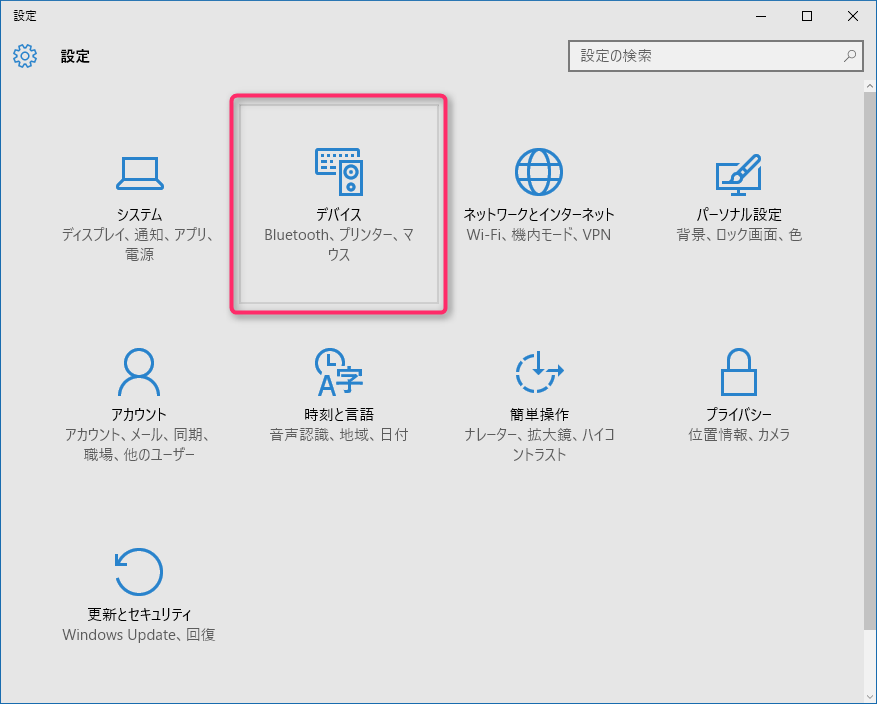Select the ディスプレイ、通知、アプリ、電源 subtitle text
Viewport: 877px width, 704px height.
(139, 245)
